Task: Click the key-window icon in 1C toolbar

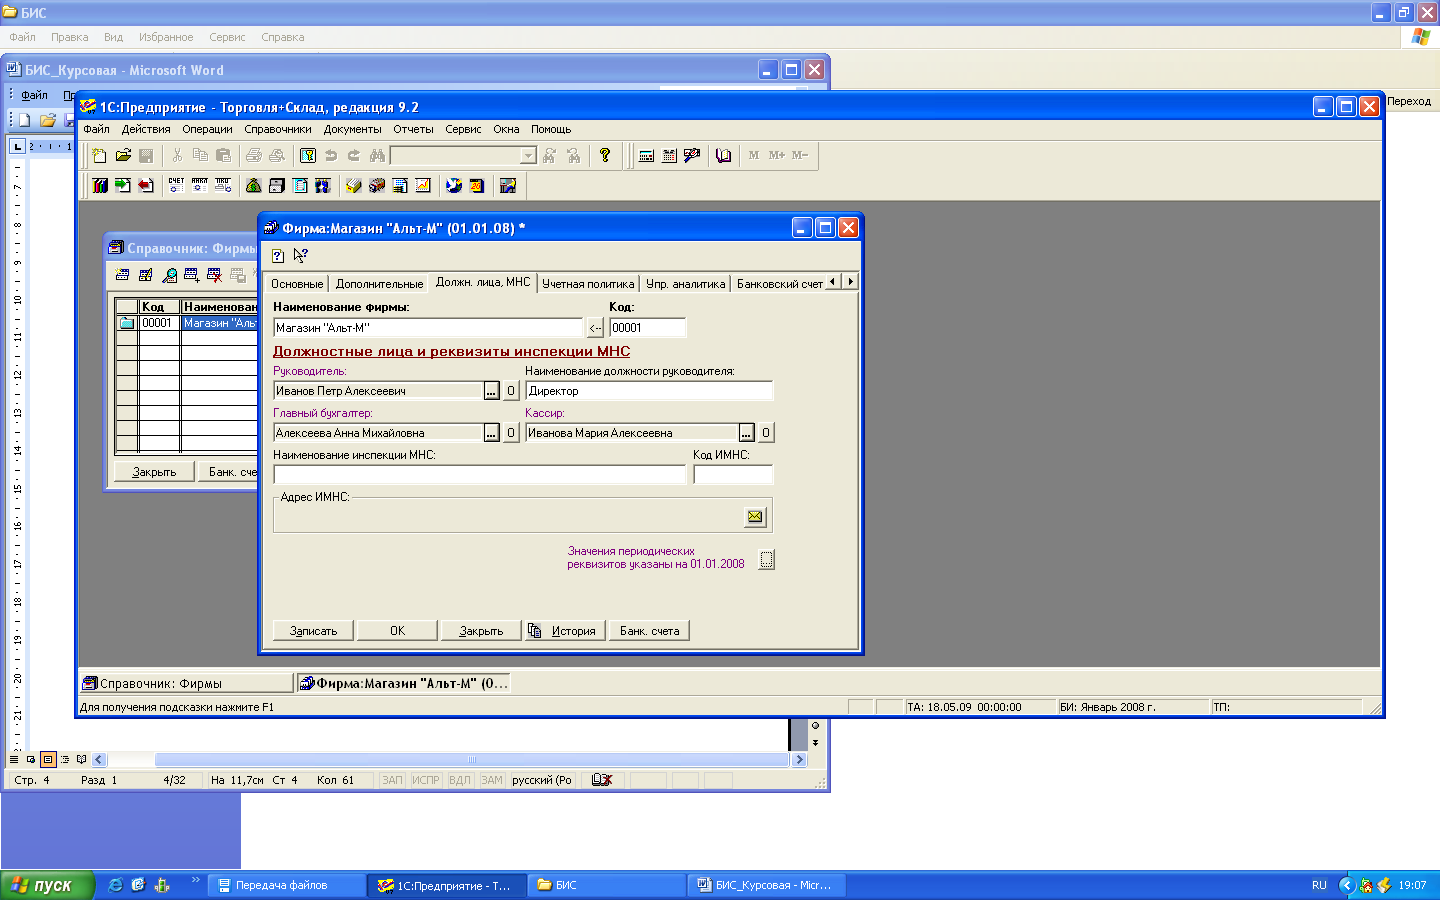Action: tap(308, 155)
